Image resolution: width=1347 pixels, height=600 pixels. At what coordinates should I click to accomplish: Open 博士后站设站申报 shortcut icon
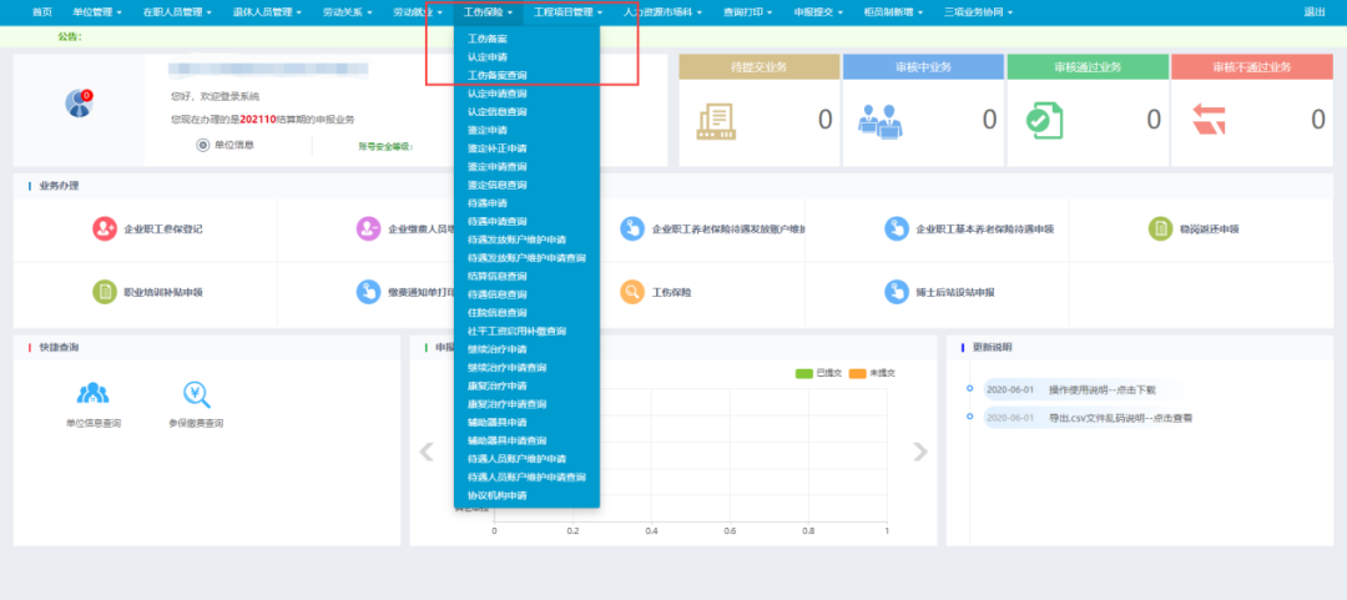(x=896, y=292)
